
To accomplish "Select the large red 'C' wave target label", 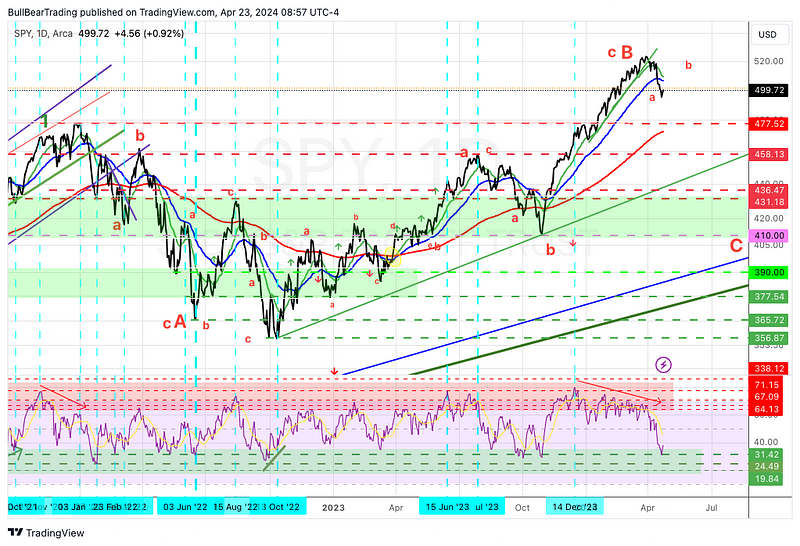I will [x=736, y=245].
